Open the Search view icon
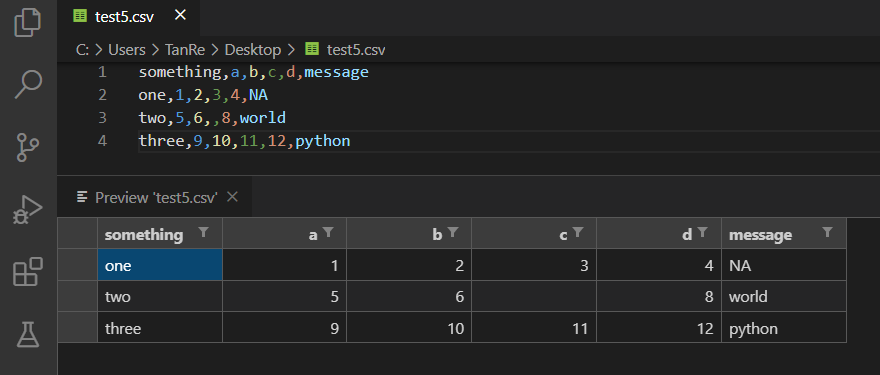This screenshot has height=375, width=880. [28, 85]
